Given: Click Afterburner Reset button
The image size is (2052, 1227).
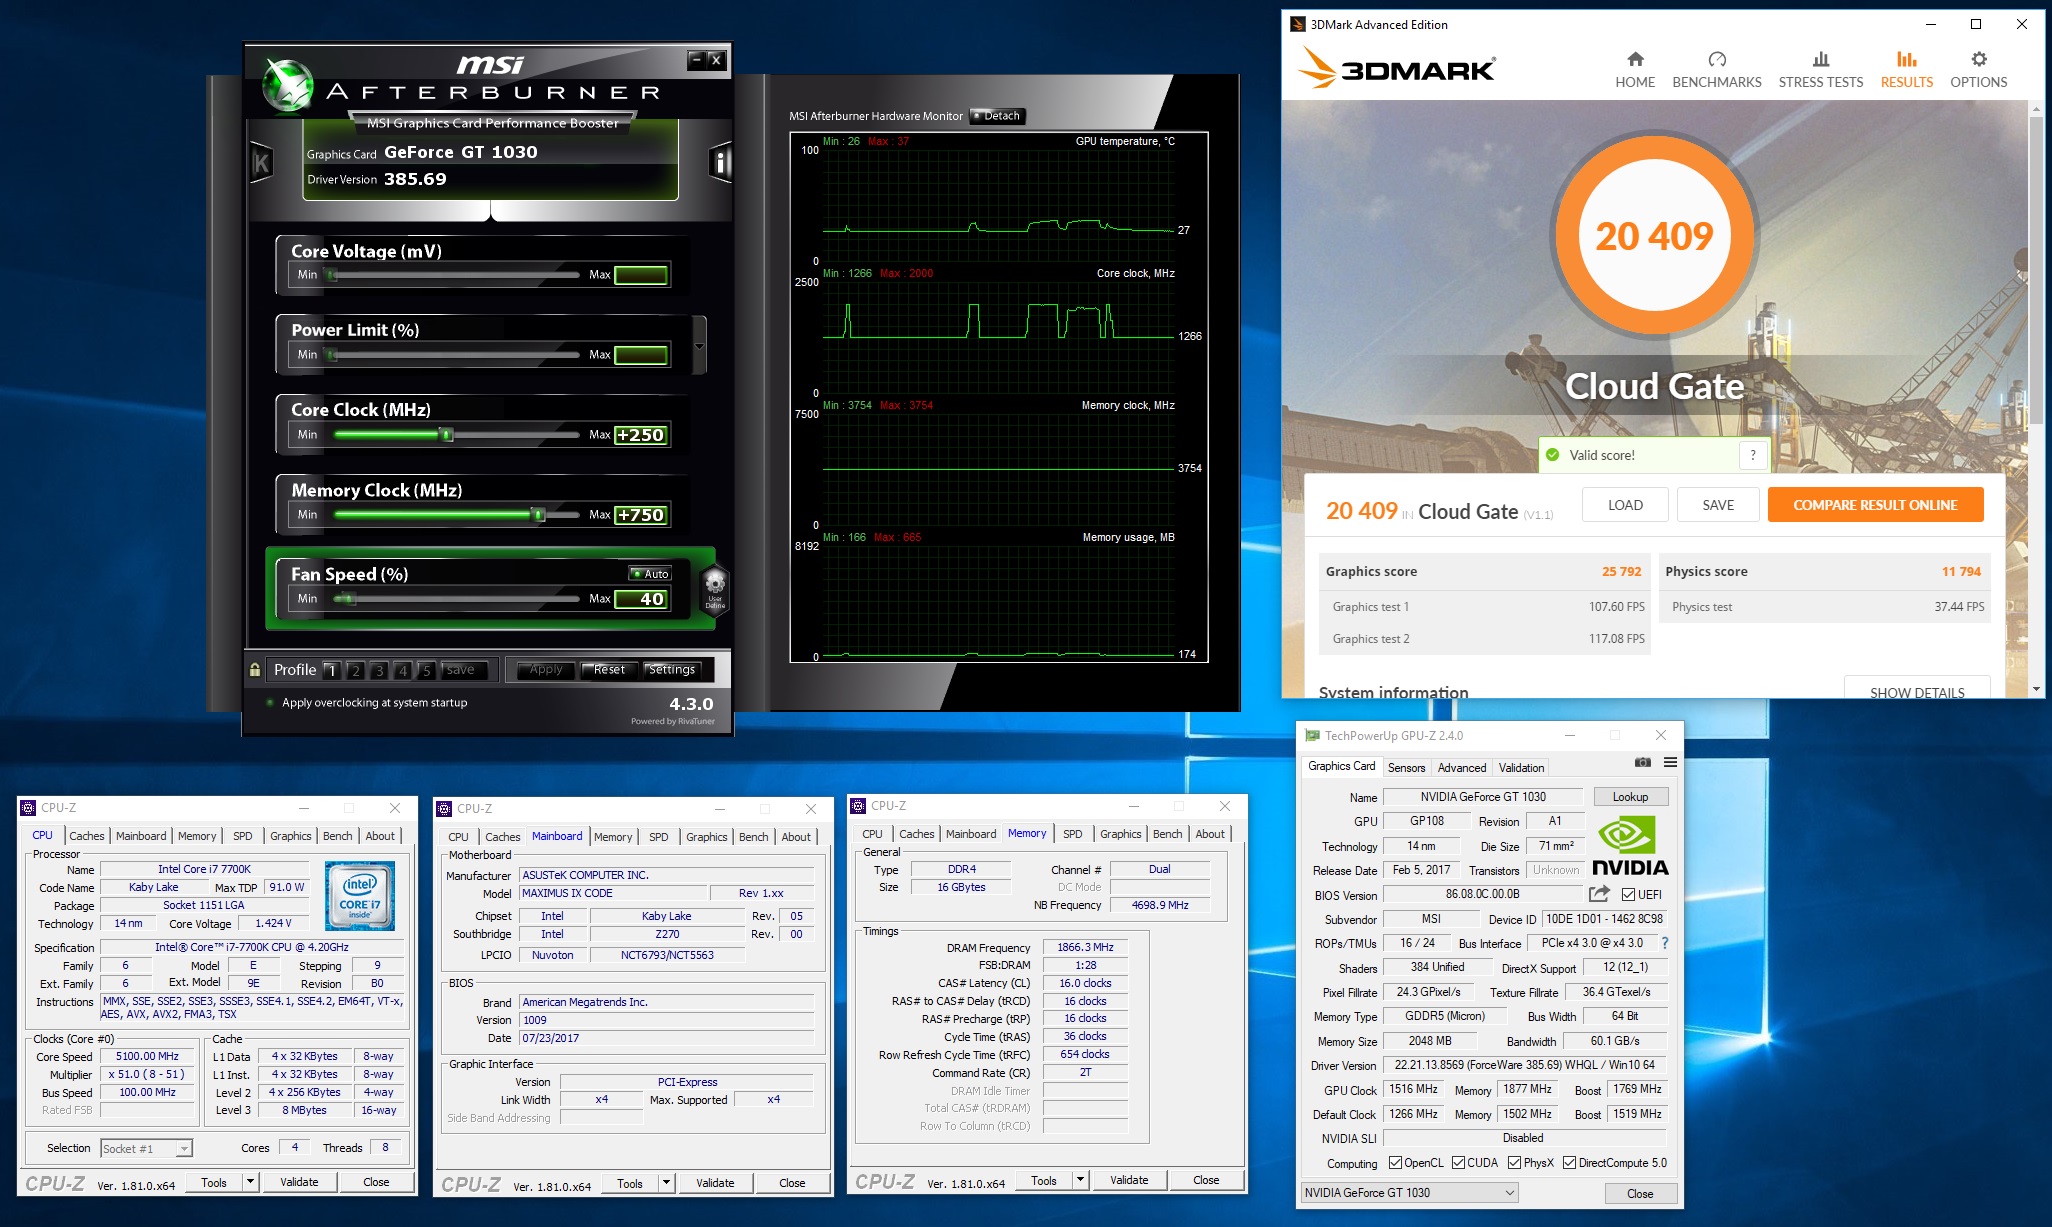Looking at the screenshot, I should (609, 670).
